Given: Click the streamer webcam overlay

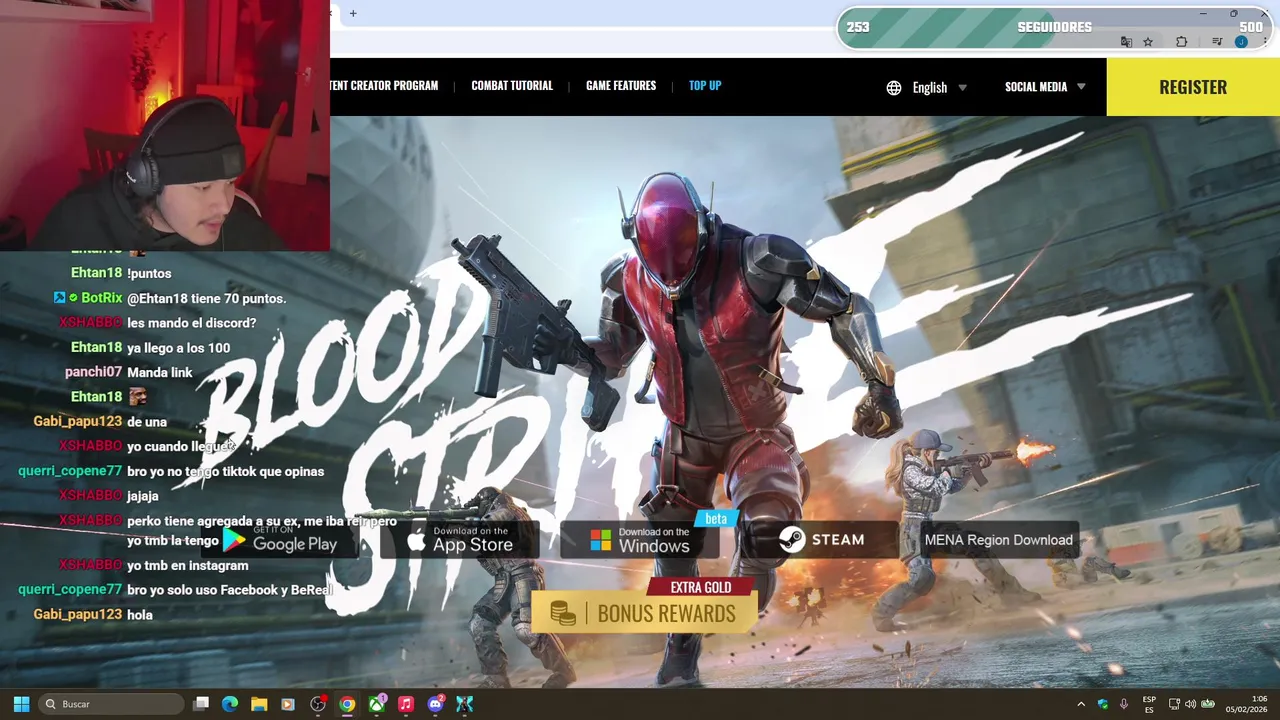Looking at the screenshot, I should click(x=165, y=125).
